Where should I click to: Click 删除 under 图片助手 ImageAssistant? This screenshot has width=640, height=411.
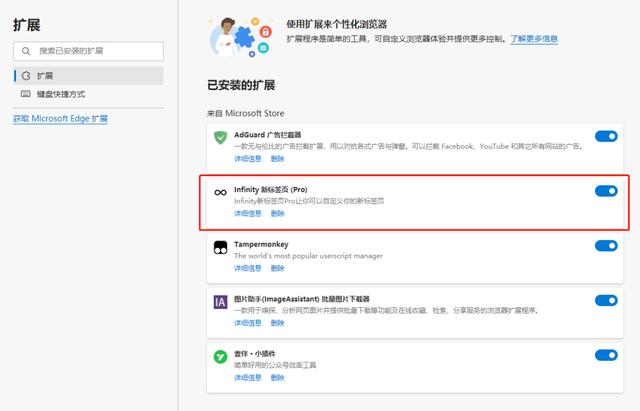tap(278, 322)
